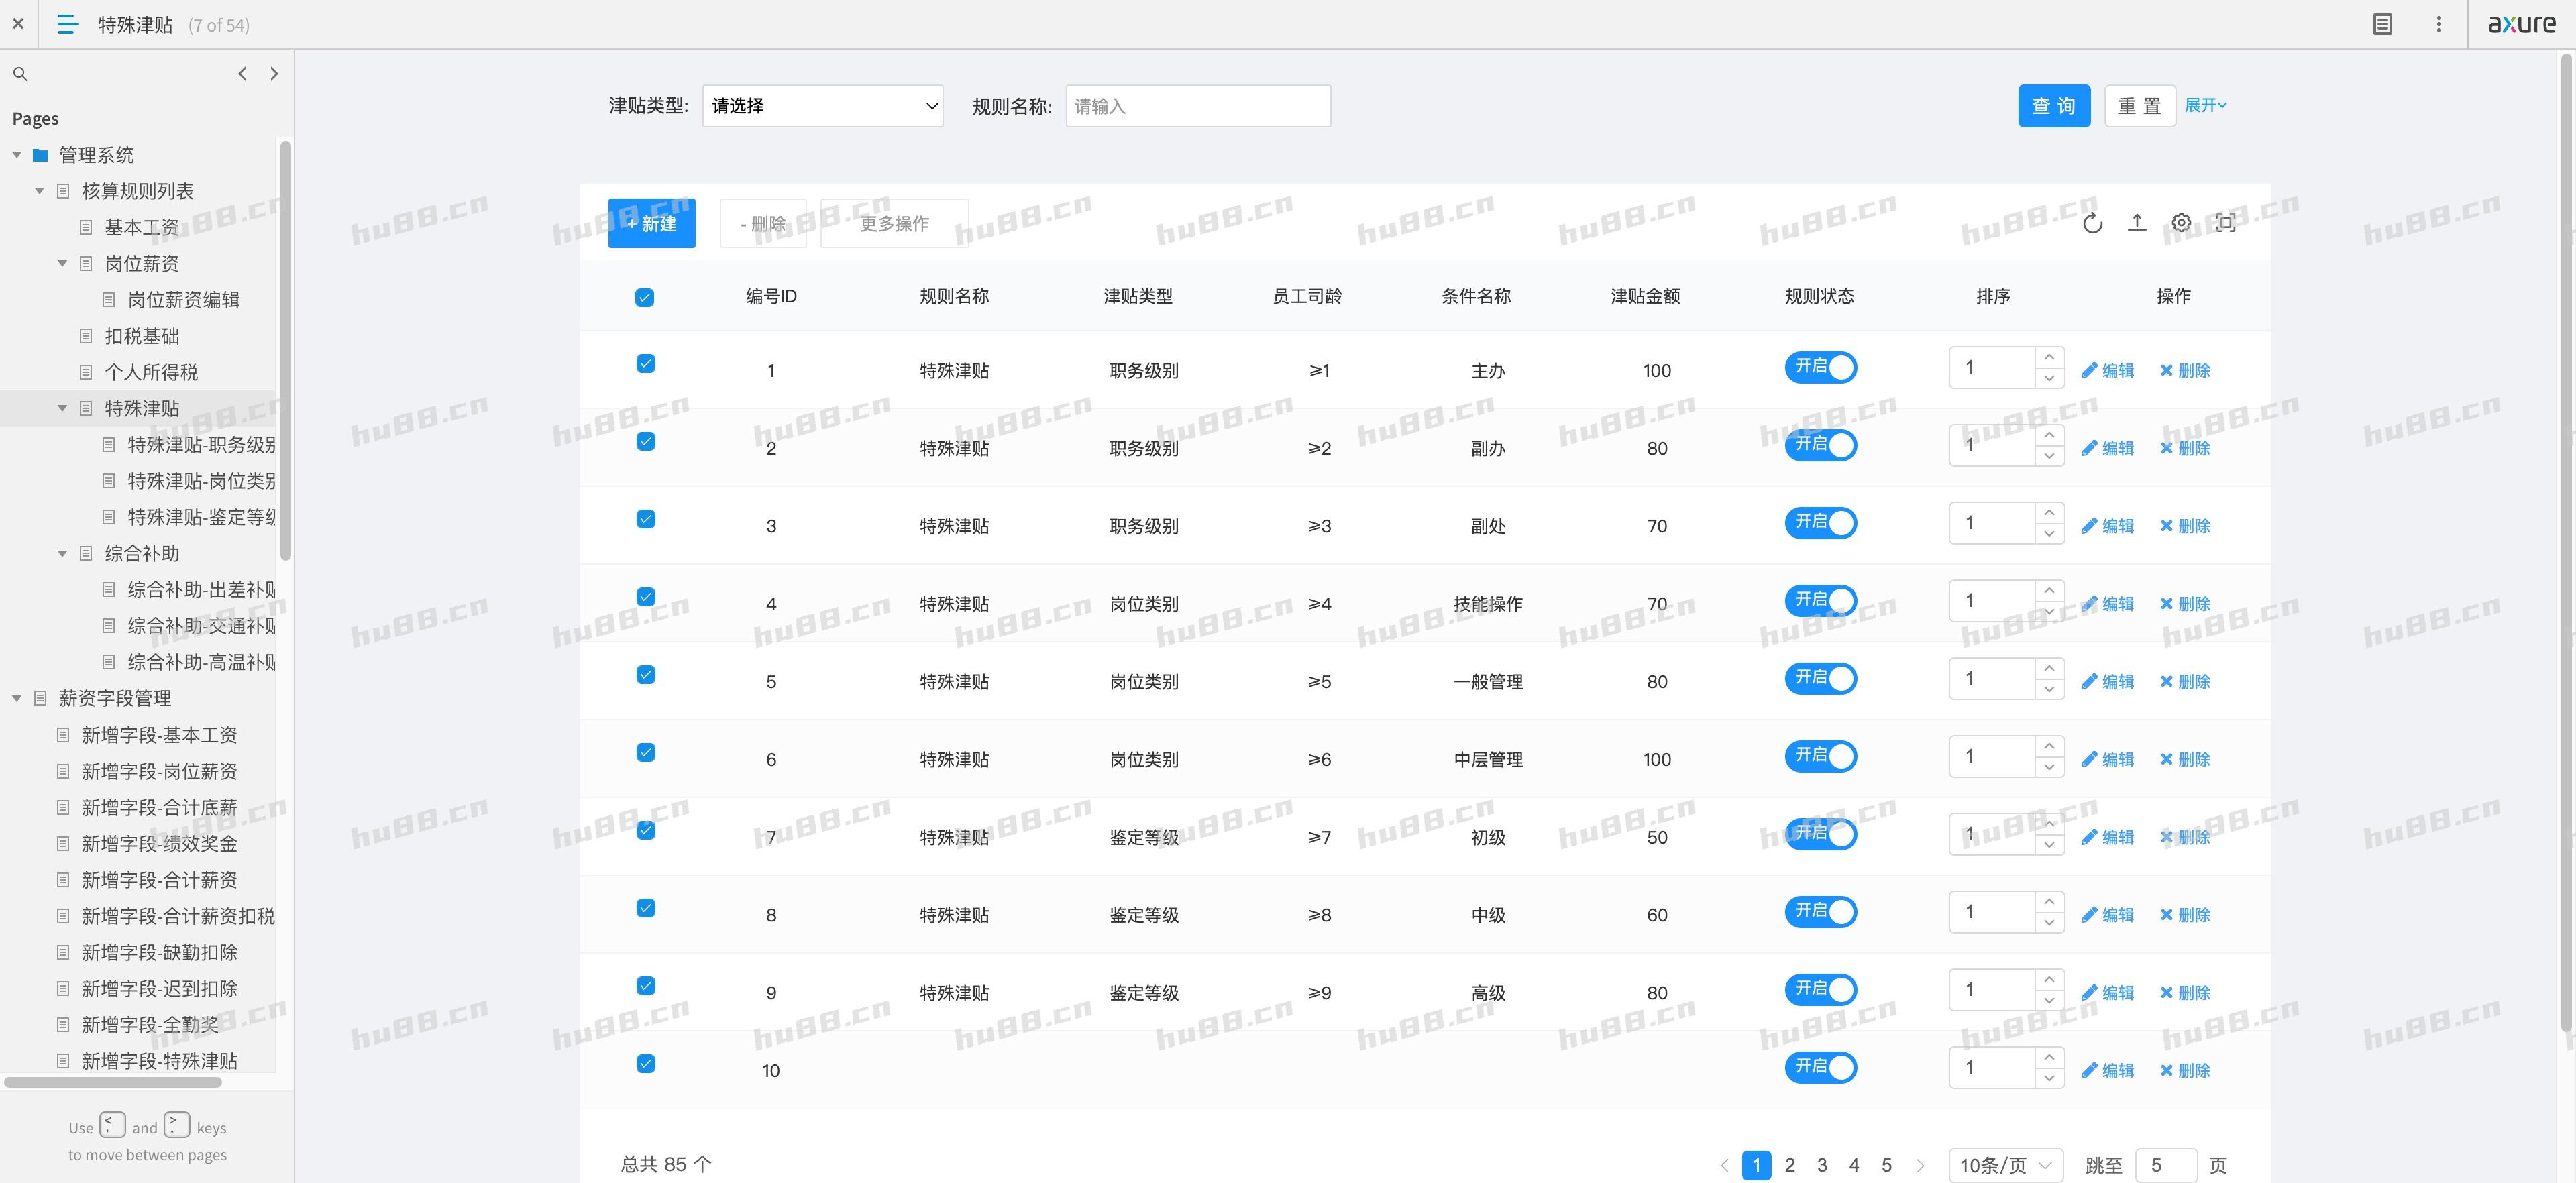Screen dimensions: 2576x1183
Task: Click the 新建 button
Action: pos(651,223)
